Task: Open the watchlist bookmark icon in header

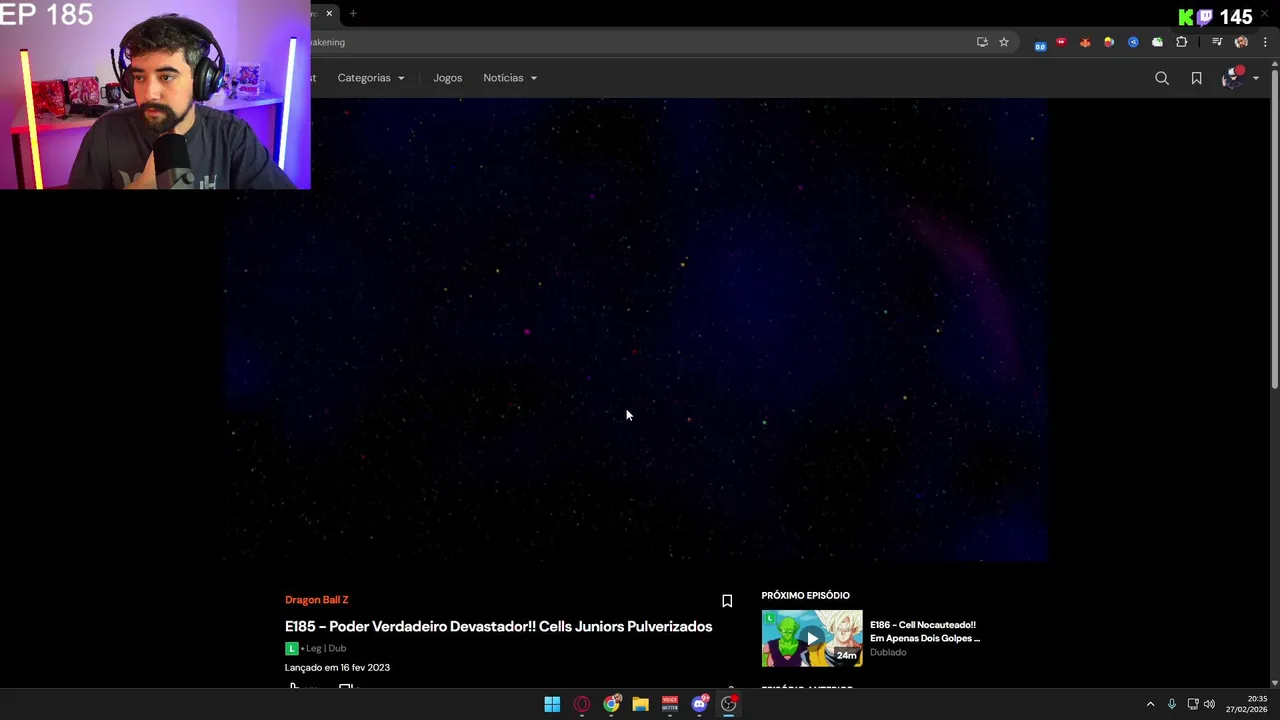Action: click(x=1196, y=78)
